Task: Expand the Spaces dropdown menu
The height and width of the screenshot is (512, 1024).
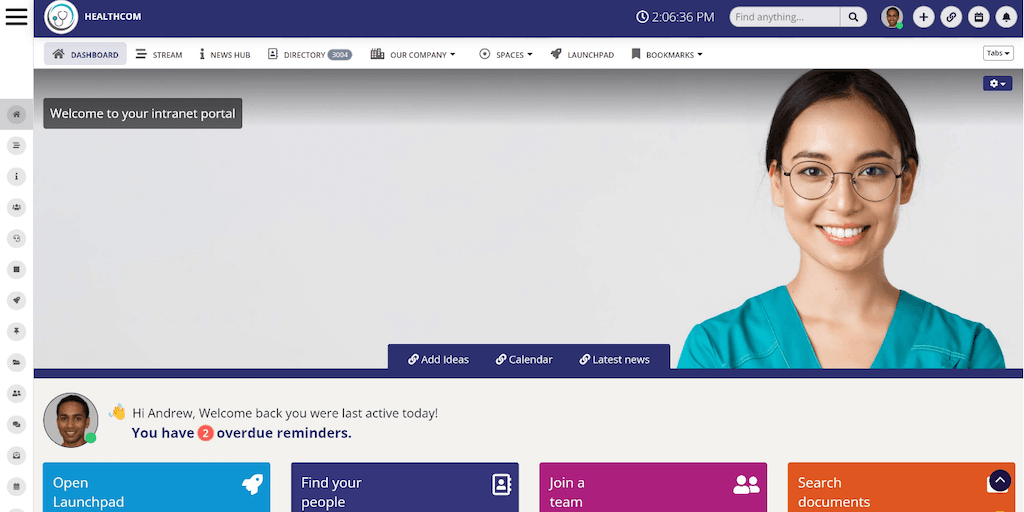Action: [506, 54]
